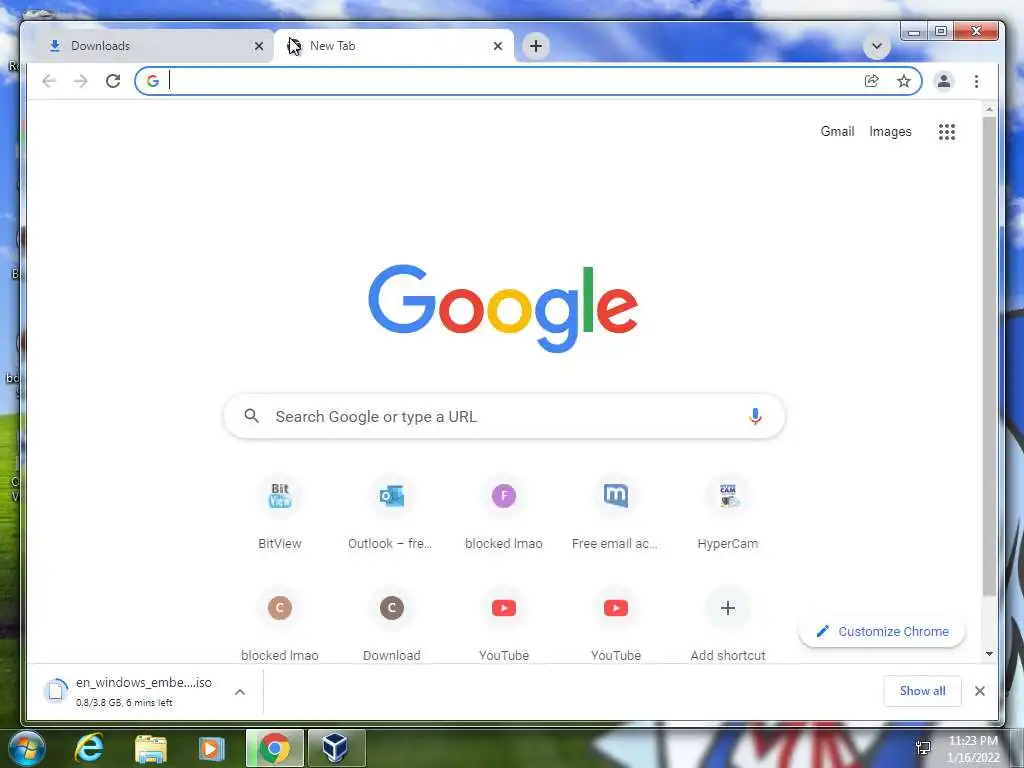Open Windows Explorer from the taskbar
Viewport: 1024px width, 768px height.
[150, 748]
